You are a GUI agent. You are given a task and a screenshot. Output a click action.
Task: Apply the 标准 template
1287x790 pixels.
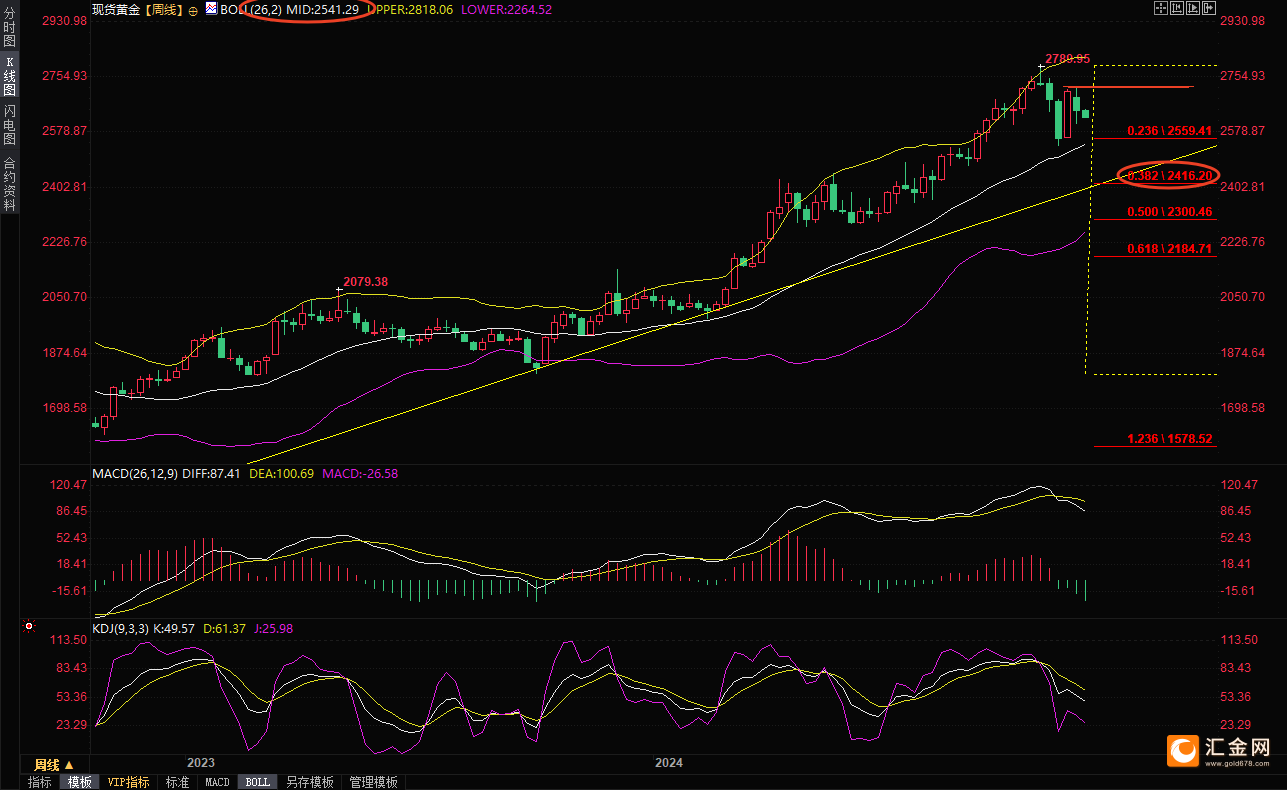(177, 782)
